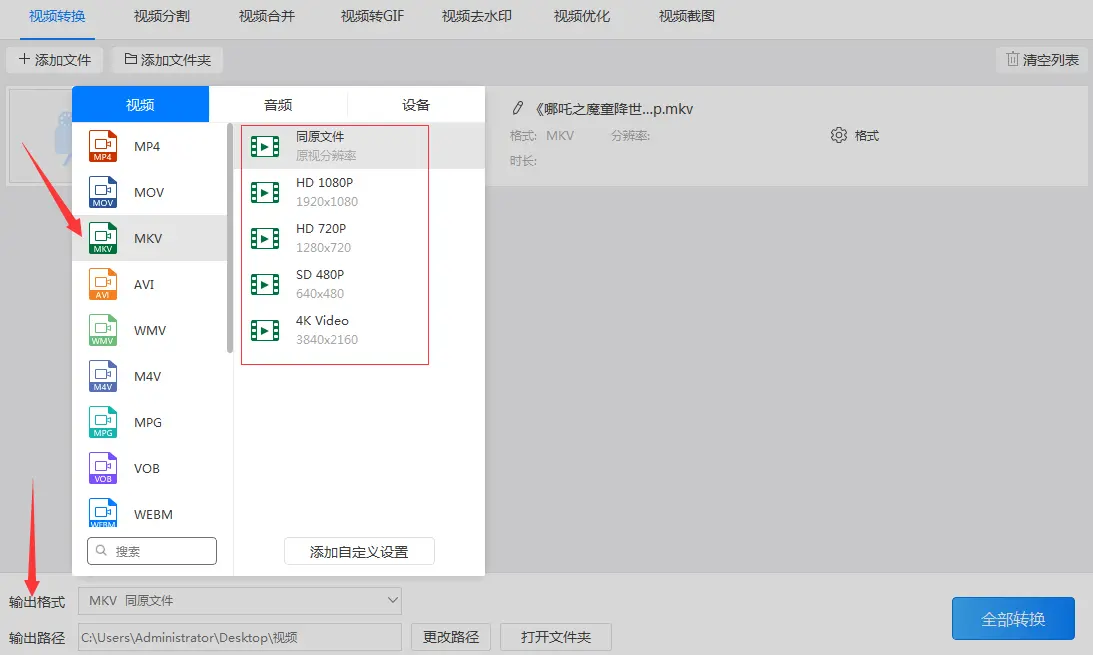Open the 视频分割 top tab

tap(162, 16)
